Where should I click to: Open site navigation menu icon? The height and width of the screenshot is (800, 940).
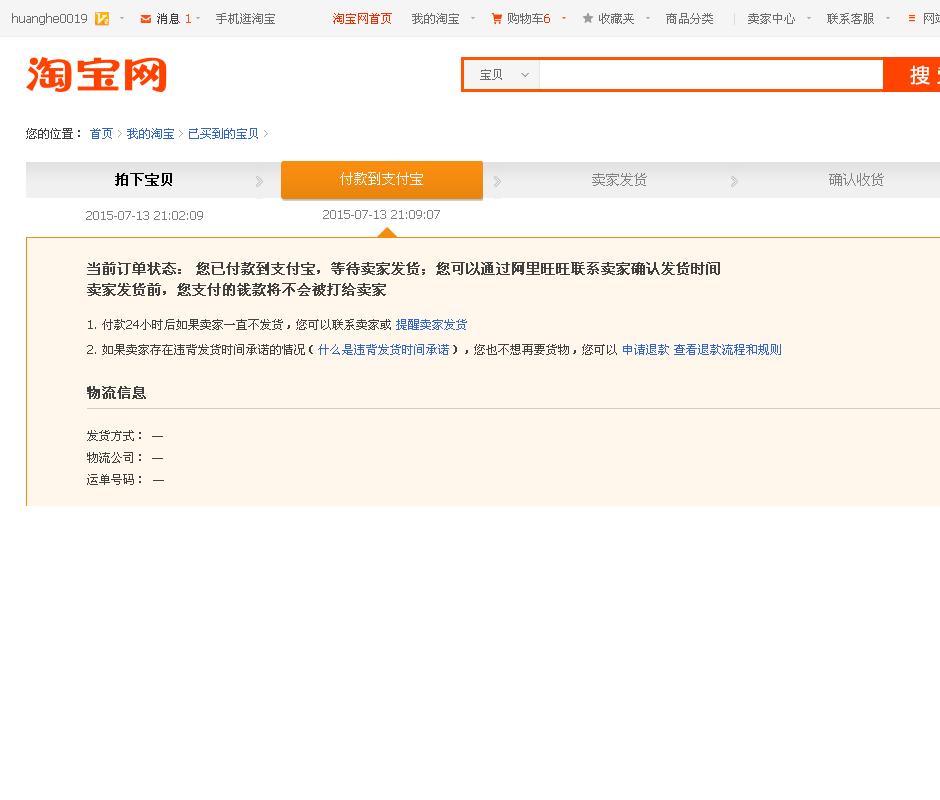click(911, 19)
